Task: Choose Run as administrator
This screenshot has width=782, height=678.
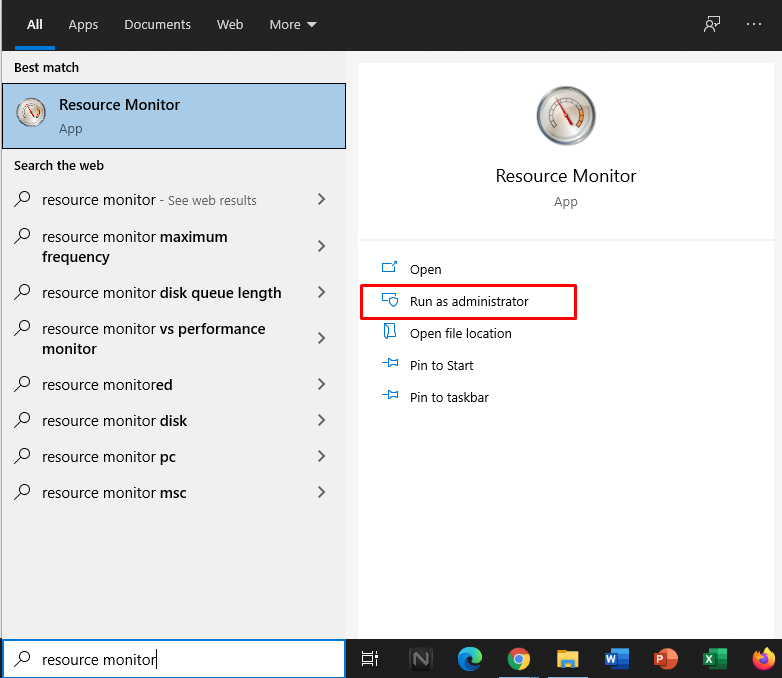Action: click(468, 301)
